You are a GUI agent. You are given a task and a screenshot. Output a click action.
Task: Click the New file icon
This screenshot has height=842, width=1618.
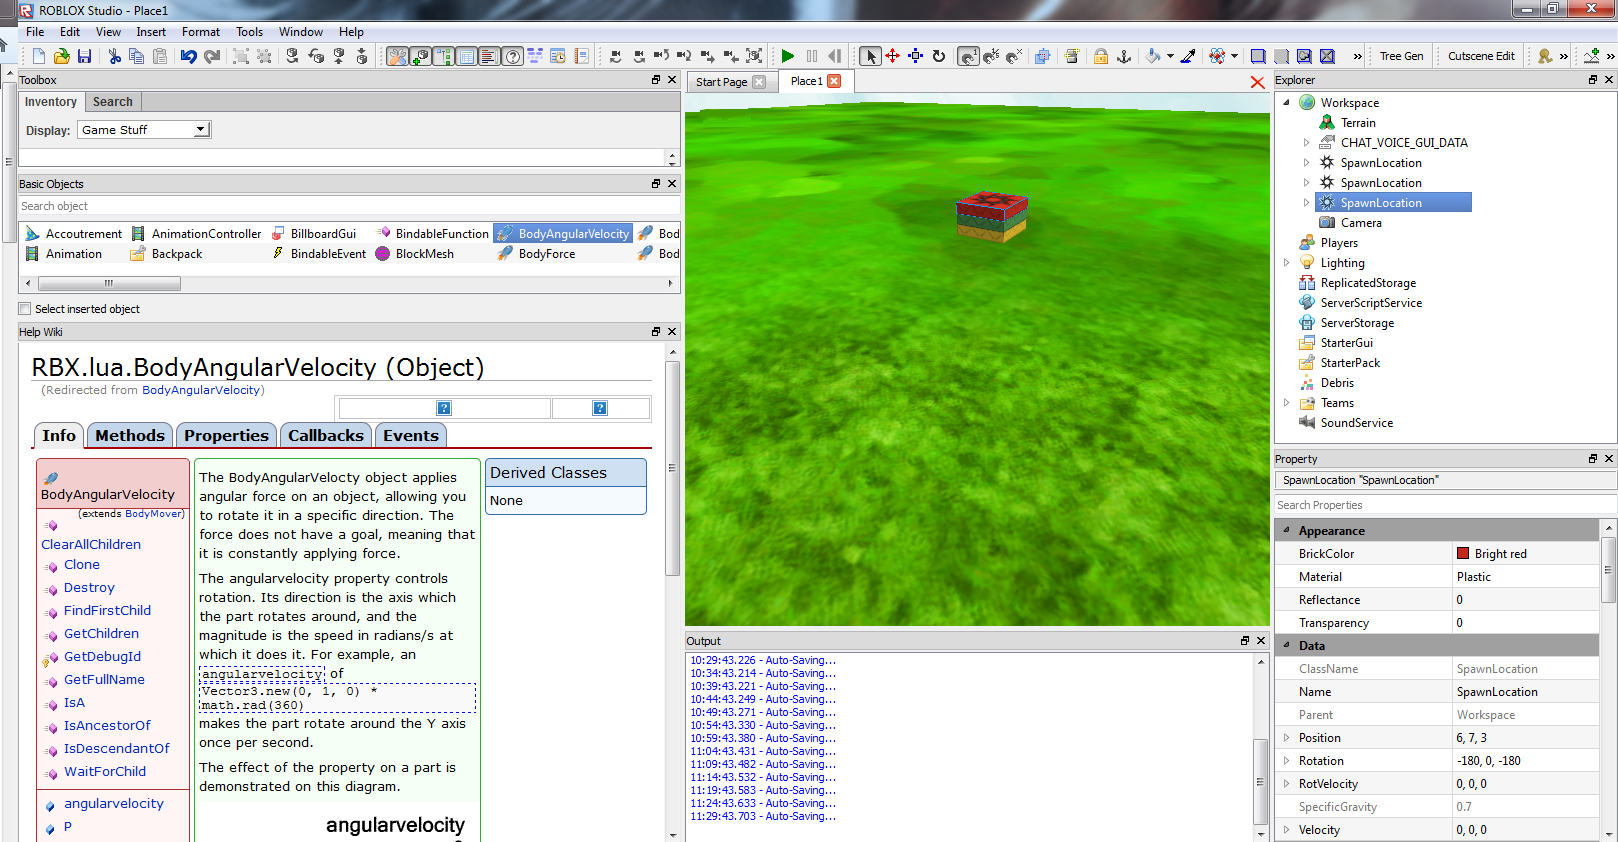38,56
